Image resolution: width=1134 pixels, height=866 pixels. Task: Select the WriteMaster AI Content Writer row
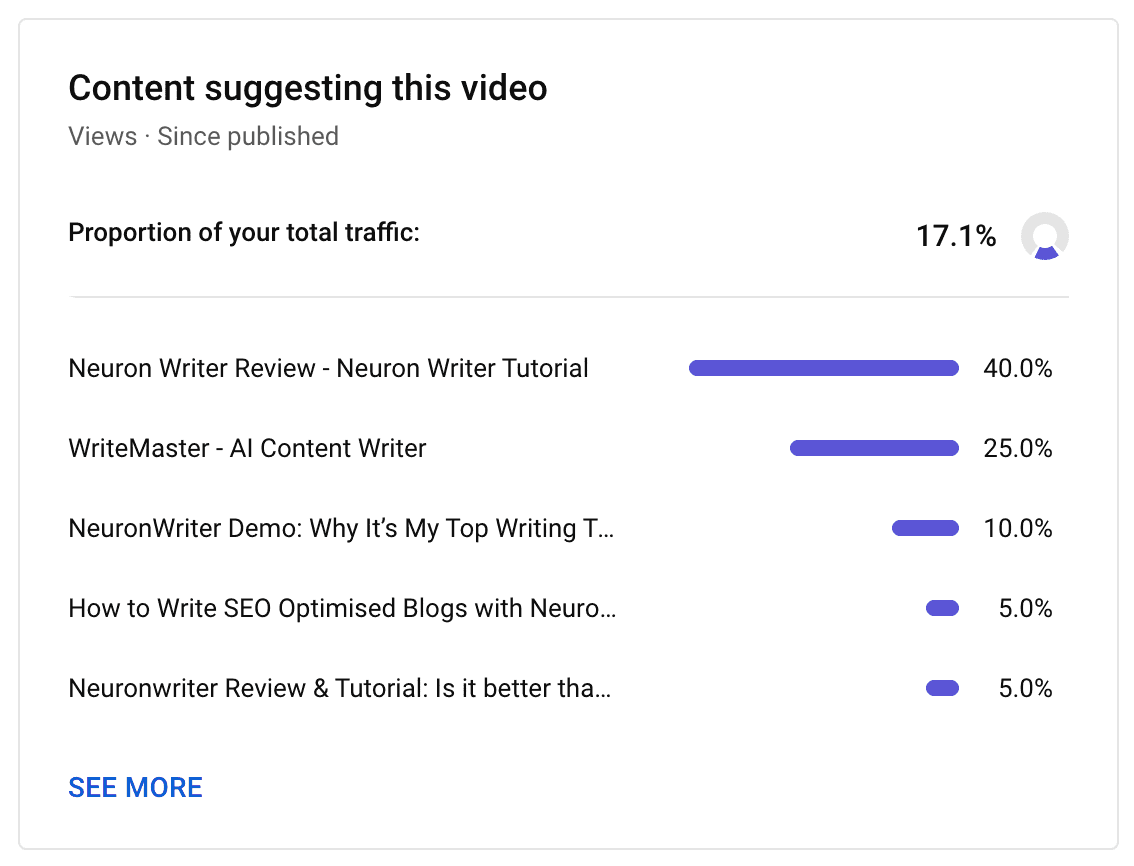(246, 448)
